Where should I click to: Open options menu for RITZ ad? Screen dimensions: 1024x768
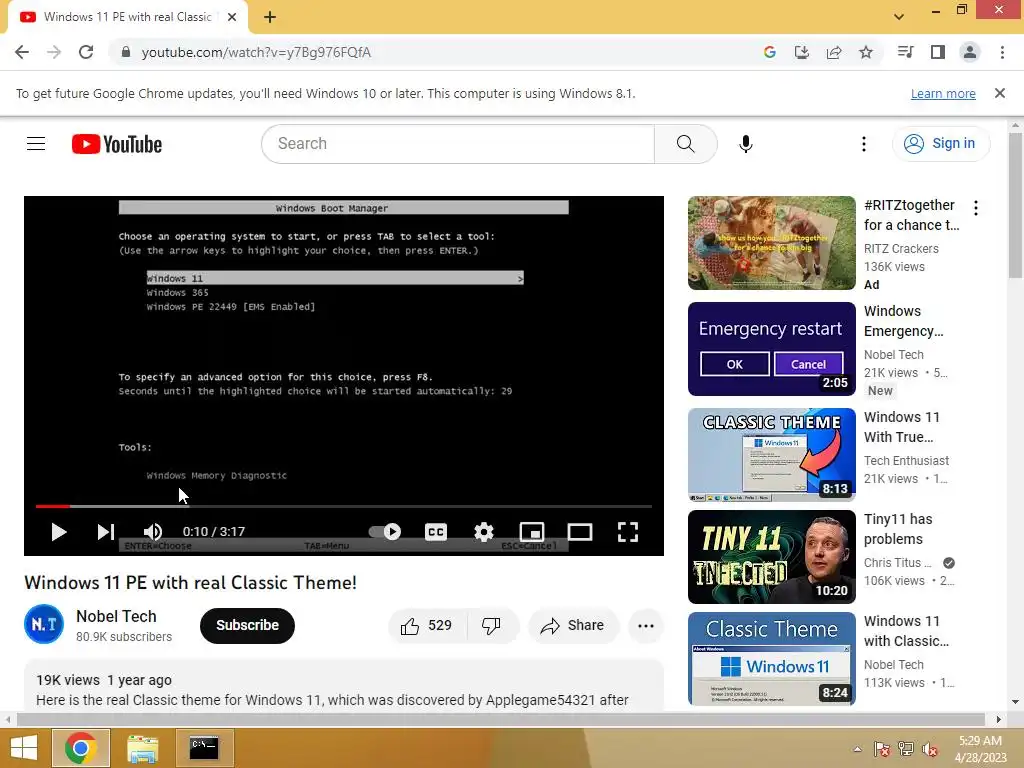click(x=976, y=208)
